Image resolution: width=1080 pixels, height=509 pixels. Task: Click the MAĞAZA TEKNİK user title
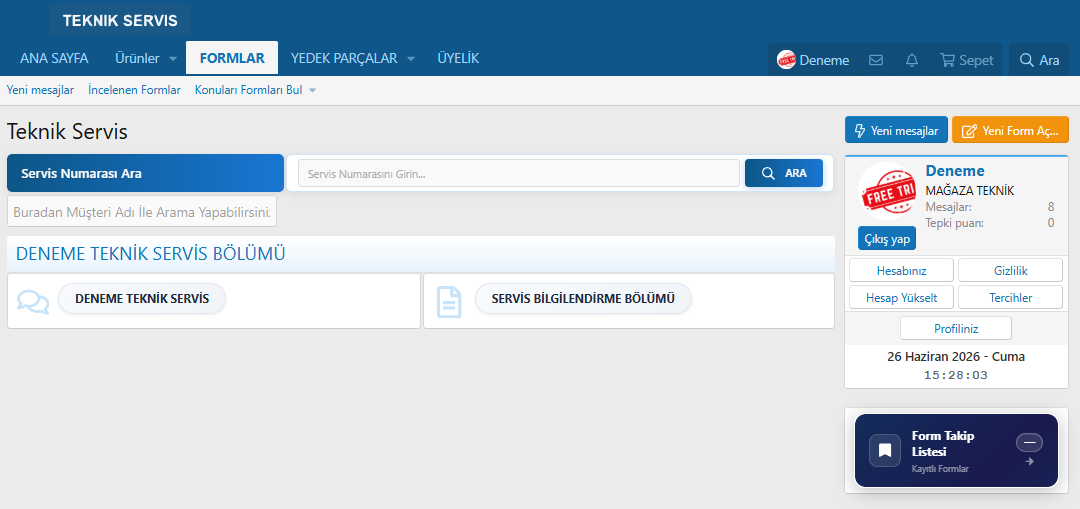[970, 191]
